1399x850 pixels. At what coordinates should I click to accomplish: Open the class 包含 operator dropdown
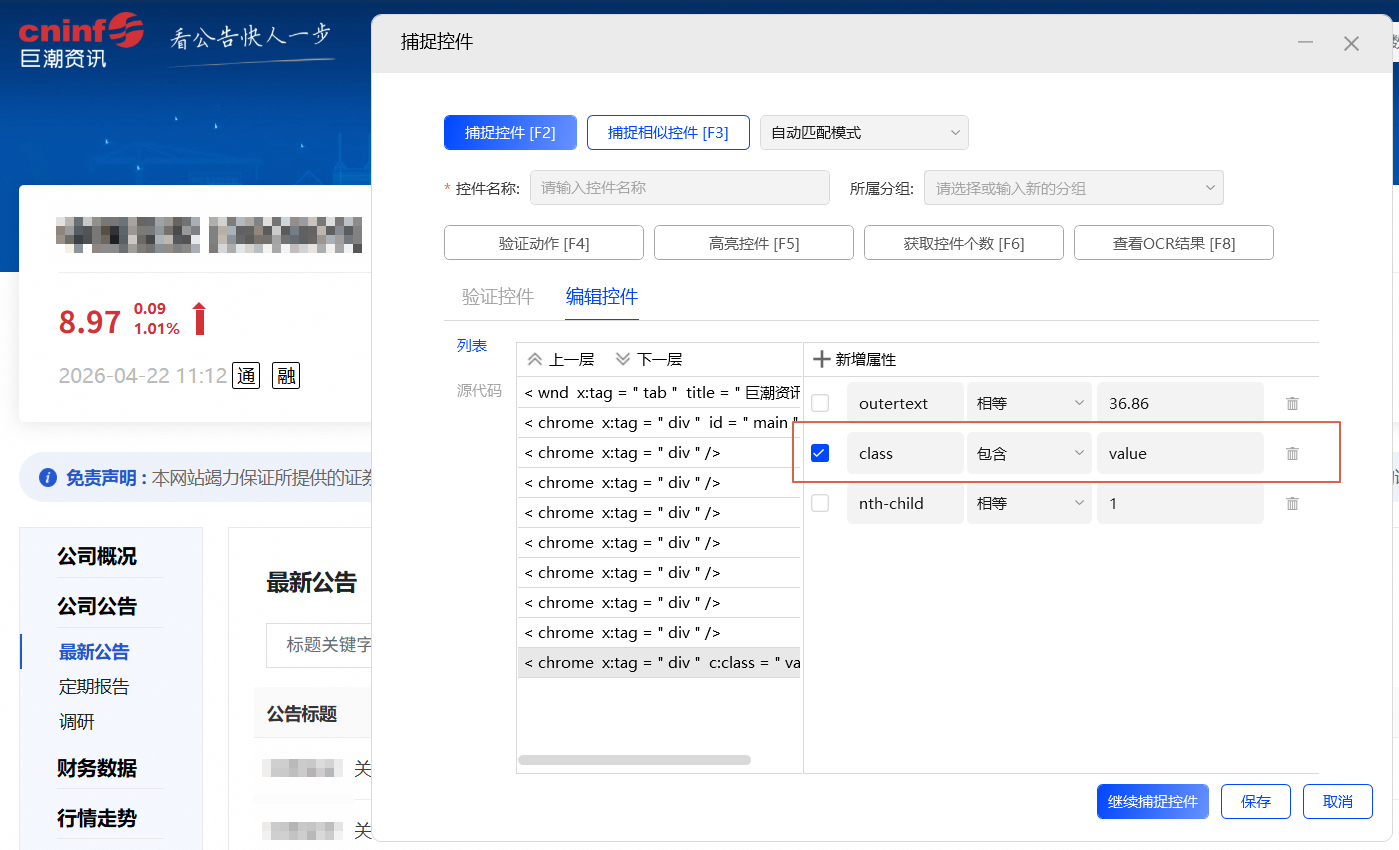pyautogui.click(x=1030, y=454)
